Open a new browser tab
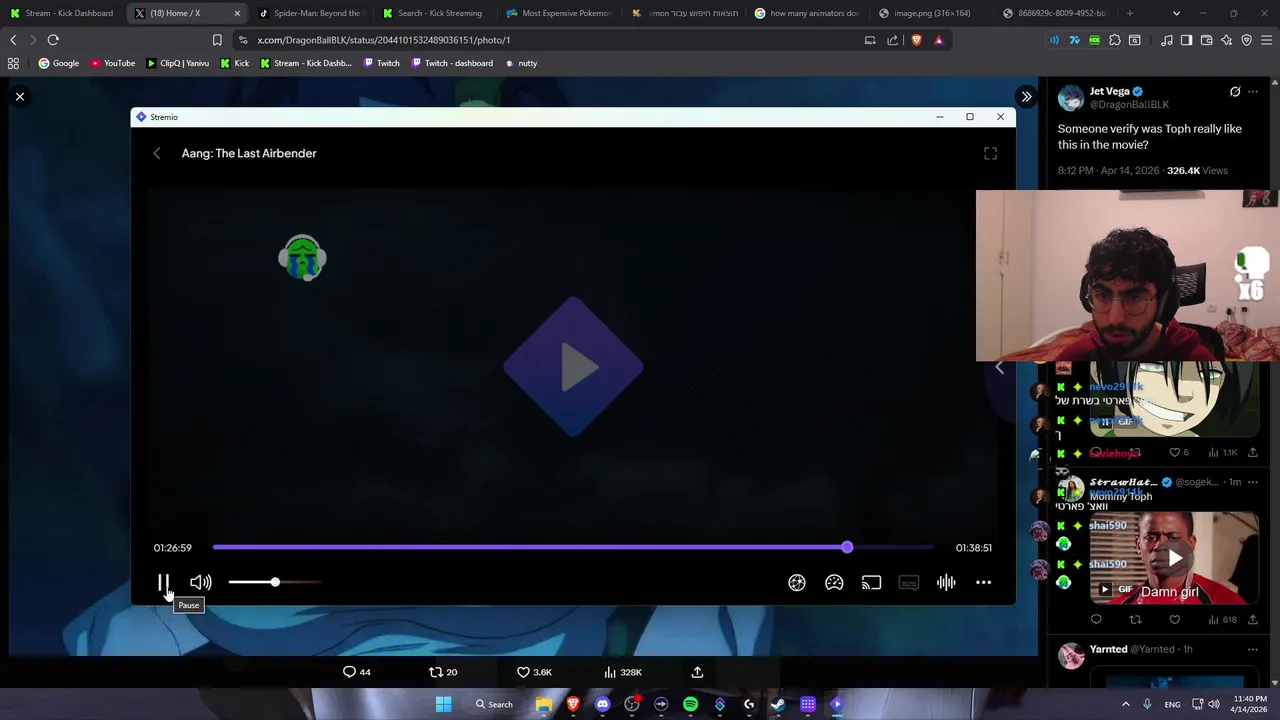 (x=1130, y=13)
